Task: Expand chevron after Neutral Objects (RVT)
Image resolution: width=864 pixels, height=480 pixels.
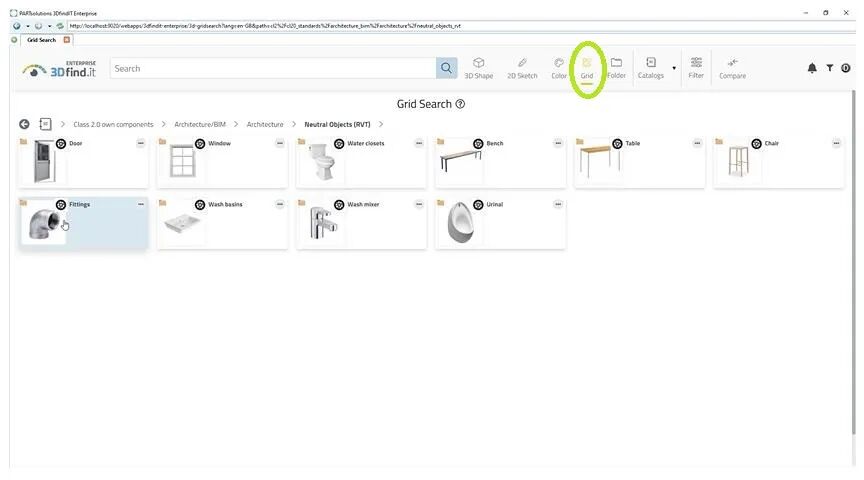Action: click(x=381, y=124)
